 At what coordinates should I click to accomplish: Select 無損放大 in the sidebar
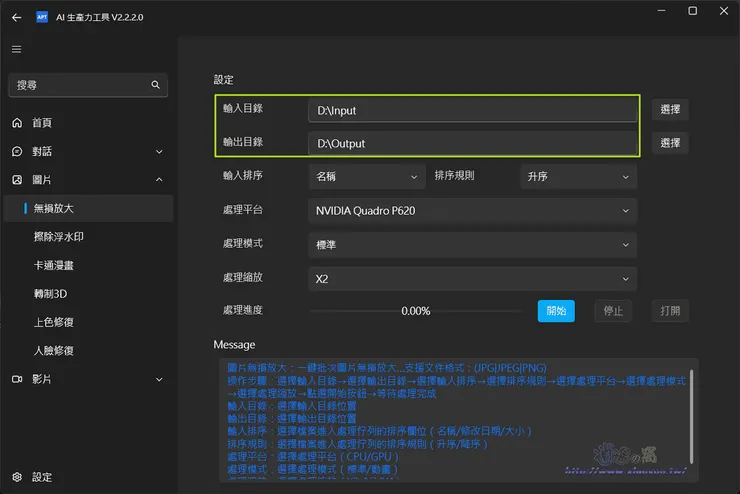point(88,209)
